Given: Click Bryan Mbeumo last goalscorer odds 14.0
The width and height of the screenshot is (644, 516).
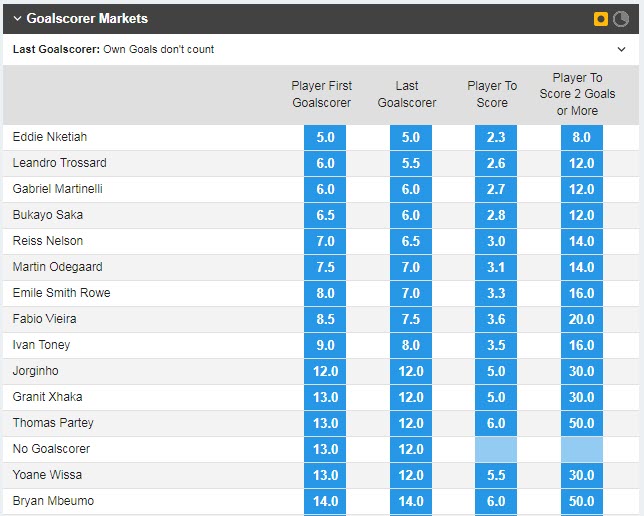Looking at the screenshot, I should pos(411,501).
